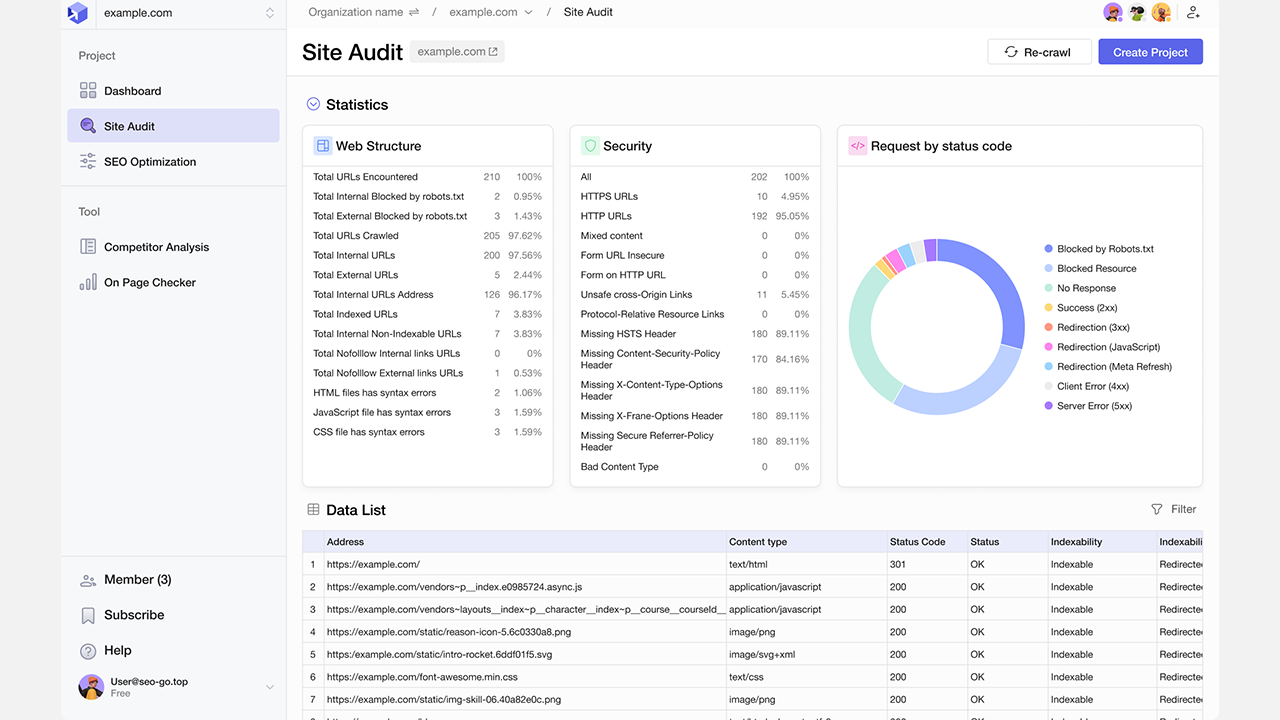This screenshot has width=1280, height=720.
Task: Expand the example.com breadcrumb dropdown
Action: pos(529,13)
